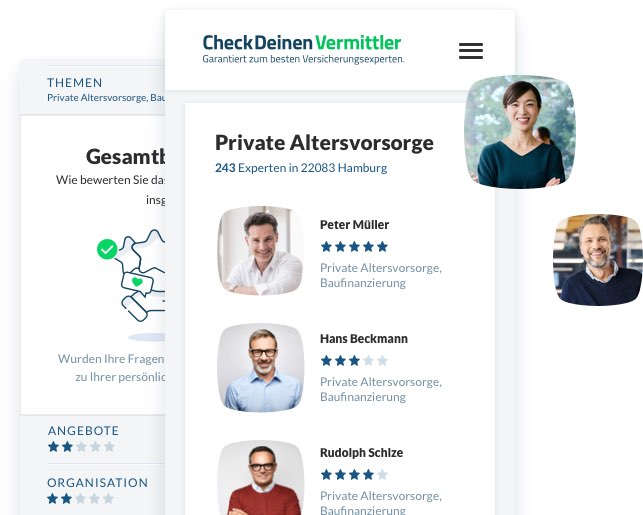Image resolution: width=643 pixels, height=515 pixels.
Task: Open the hamburger menu icon
Action: 471,51
